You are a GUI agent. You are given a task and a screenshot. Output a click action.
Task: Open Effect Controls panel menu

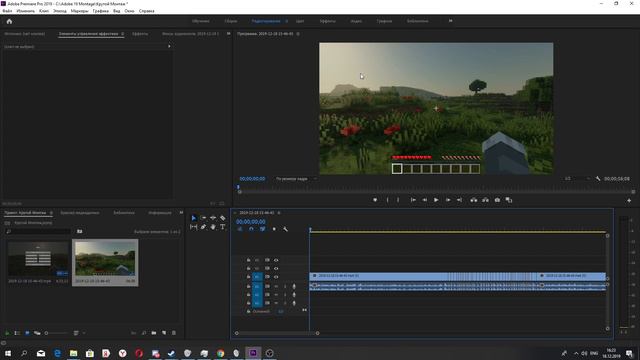(122, 34)
